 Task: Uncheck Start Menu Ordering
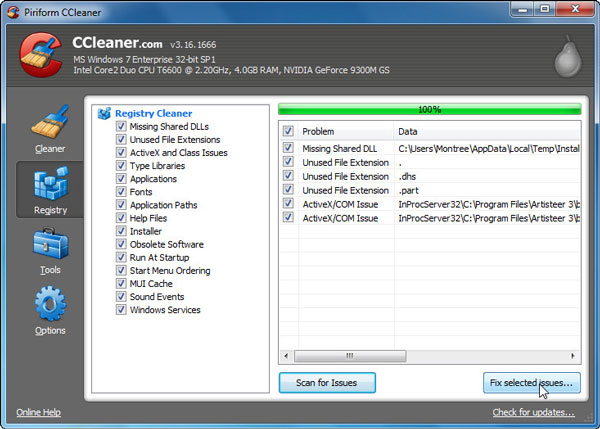pyautogui.click(x=121, y=270)
